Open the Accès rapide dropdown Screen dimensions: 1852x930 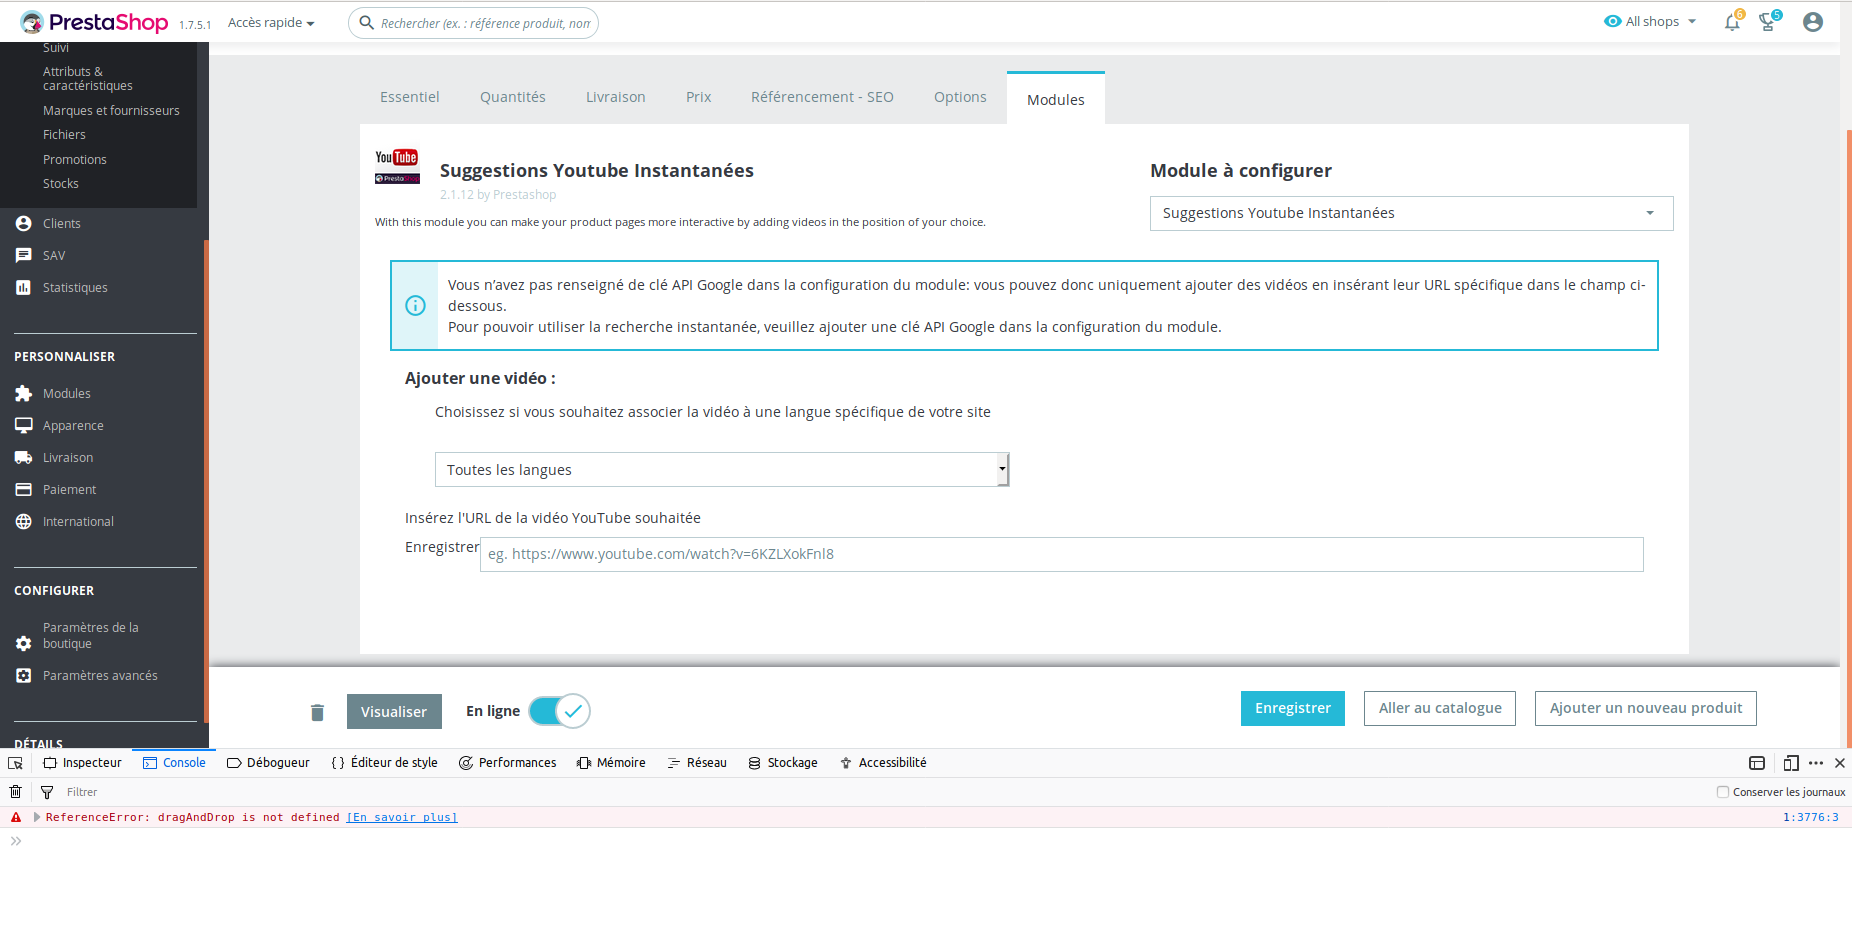pyautogui.click(x=271, y=22)
